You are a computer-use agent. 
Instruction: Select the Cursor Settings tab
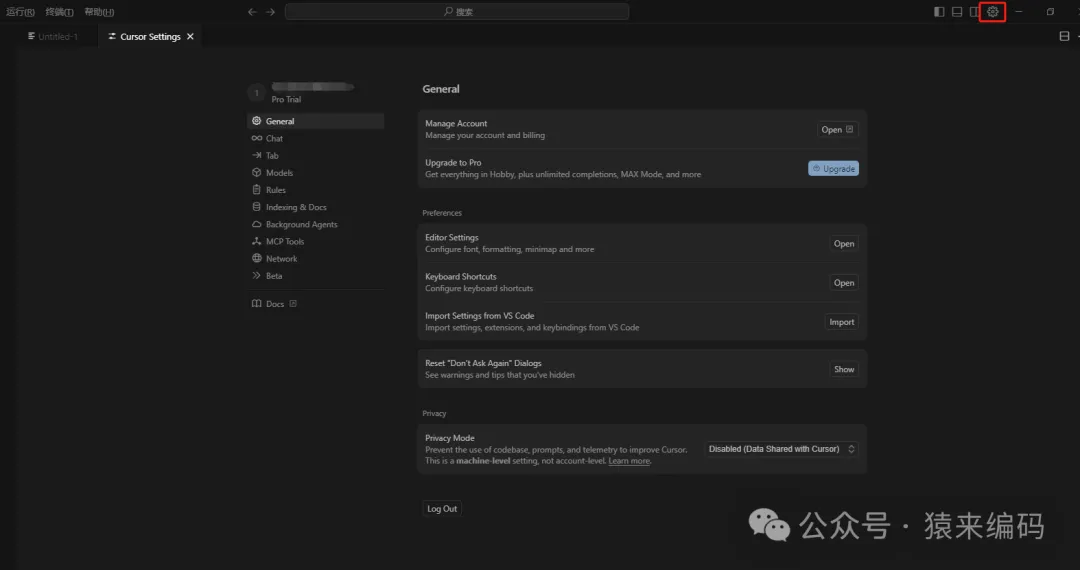click(150, 36)
